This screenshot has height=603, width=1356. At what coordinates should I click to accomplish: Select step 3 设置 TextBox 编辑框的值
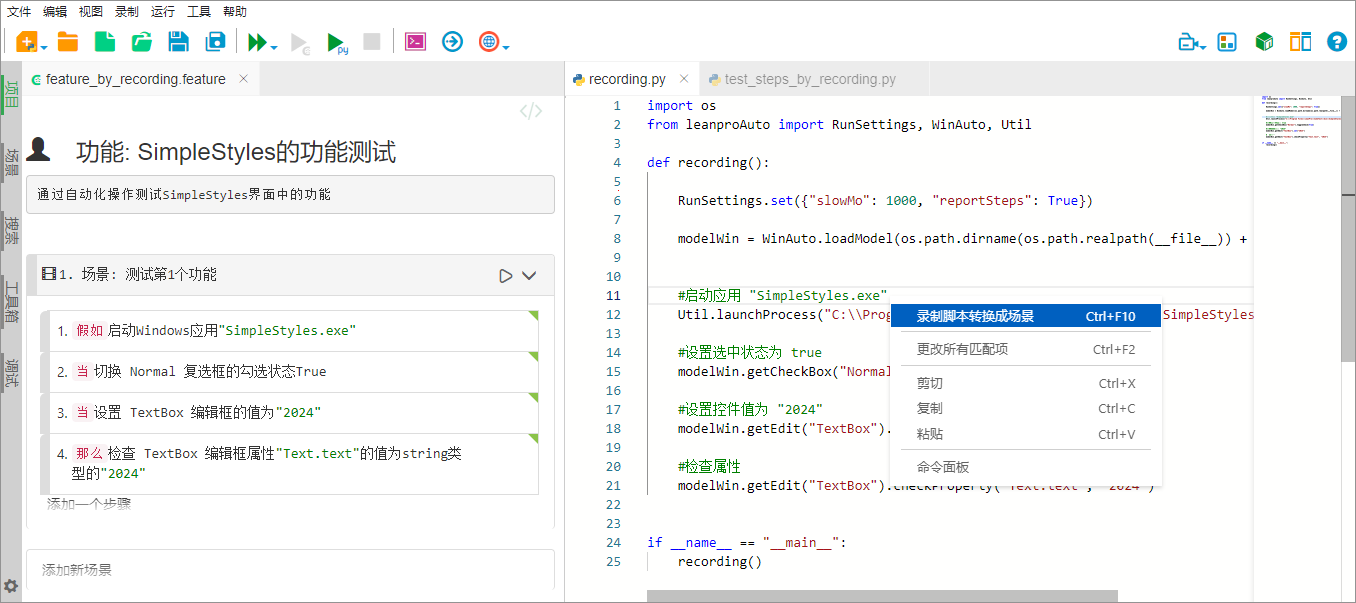pos(289,413)
